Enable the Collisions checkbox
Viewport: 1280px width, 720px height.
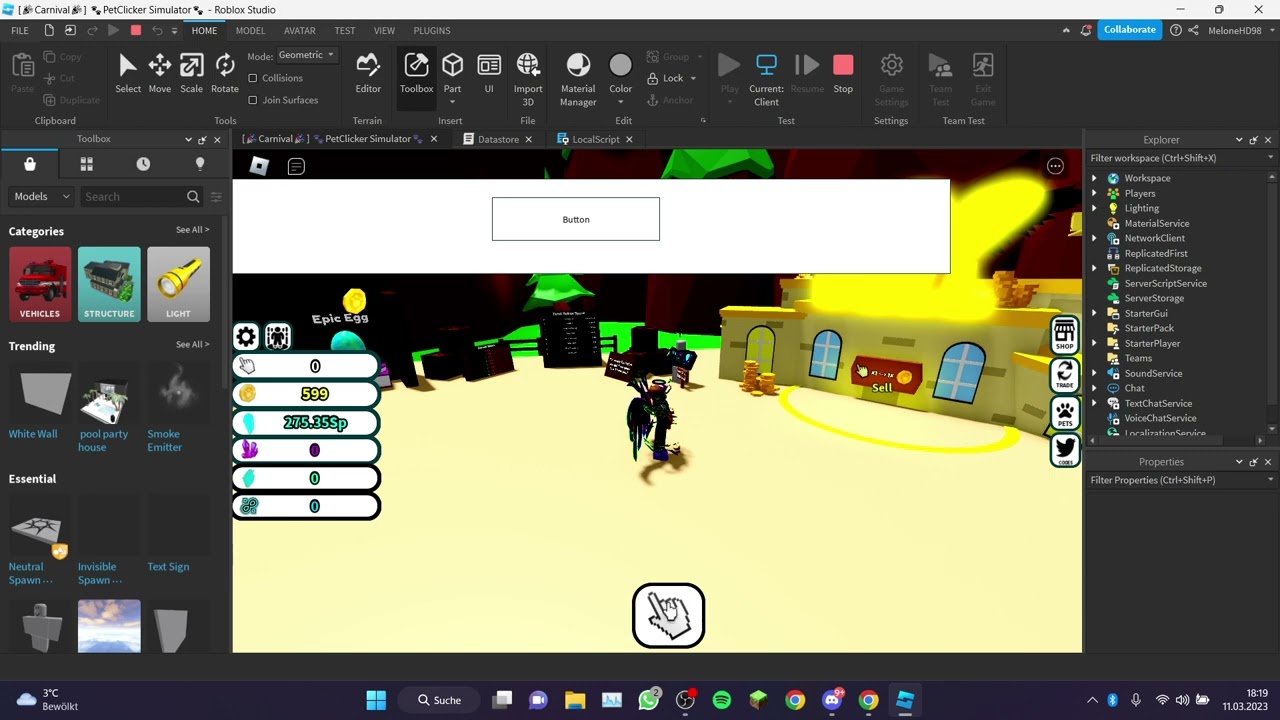[253, 78]
